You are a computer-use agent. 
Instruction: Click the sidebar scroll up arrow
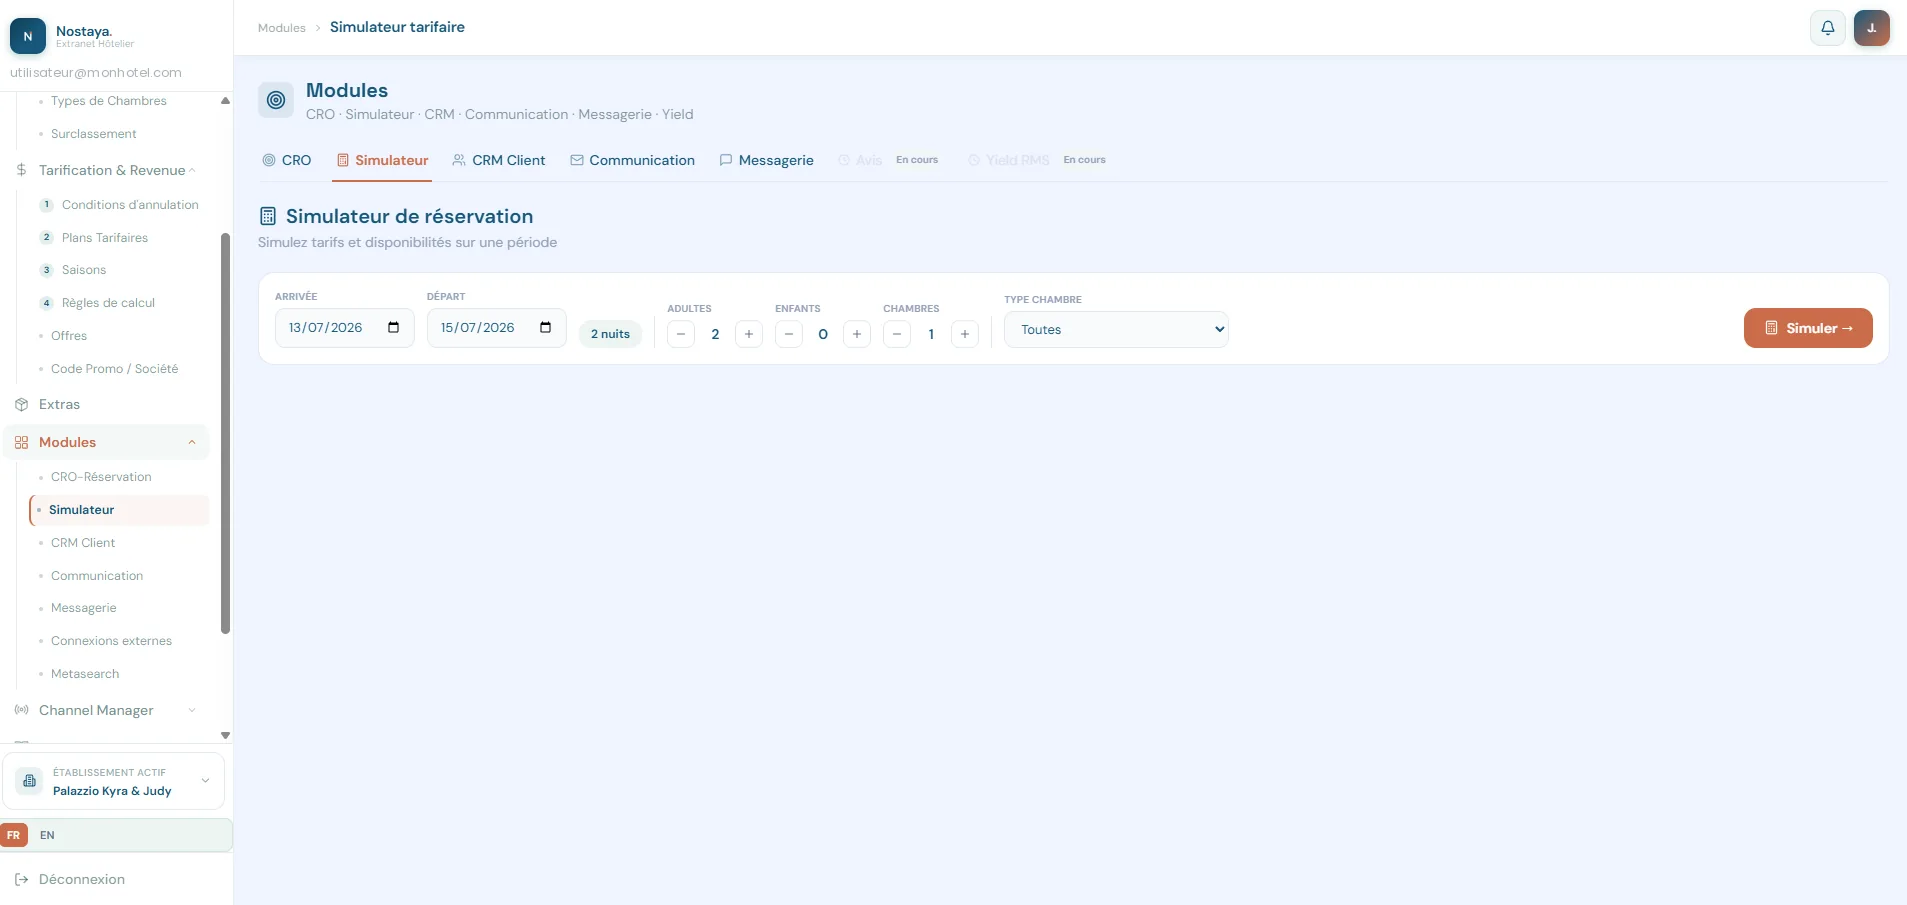point(225,101)
